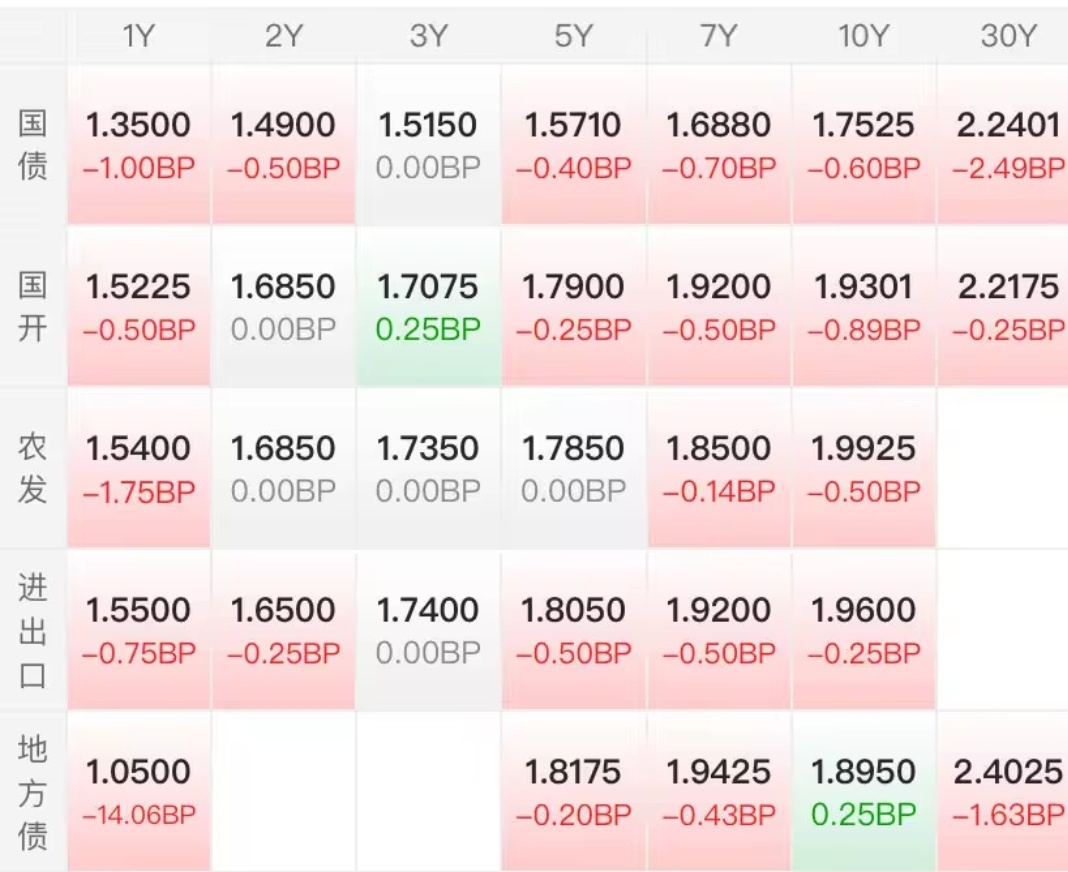1068x872 pixels.
Task: Choose the 30Y maturity column header
Action: click(x=1008, y=37)
